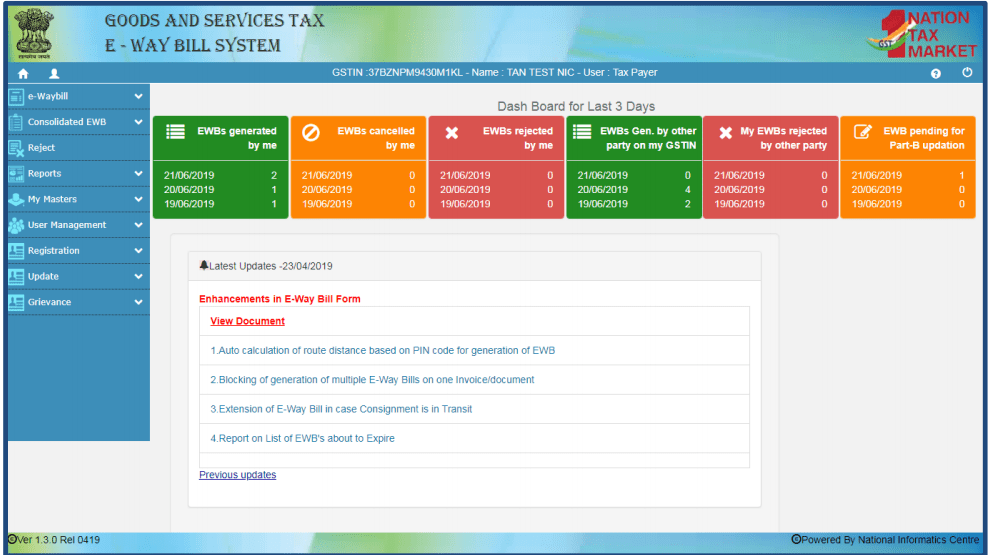Click the Reject sidebar icon
991x555 pixels.
[x=16, y=149]
